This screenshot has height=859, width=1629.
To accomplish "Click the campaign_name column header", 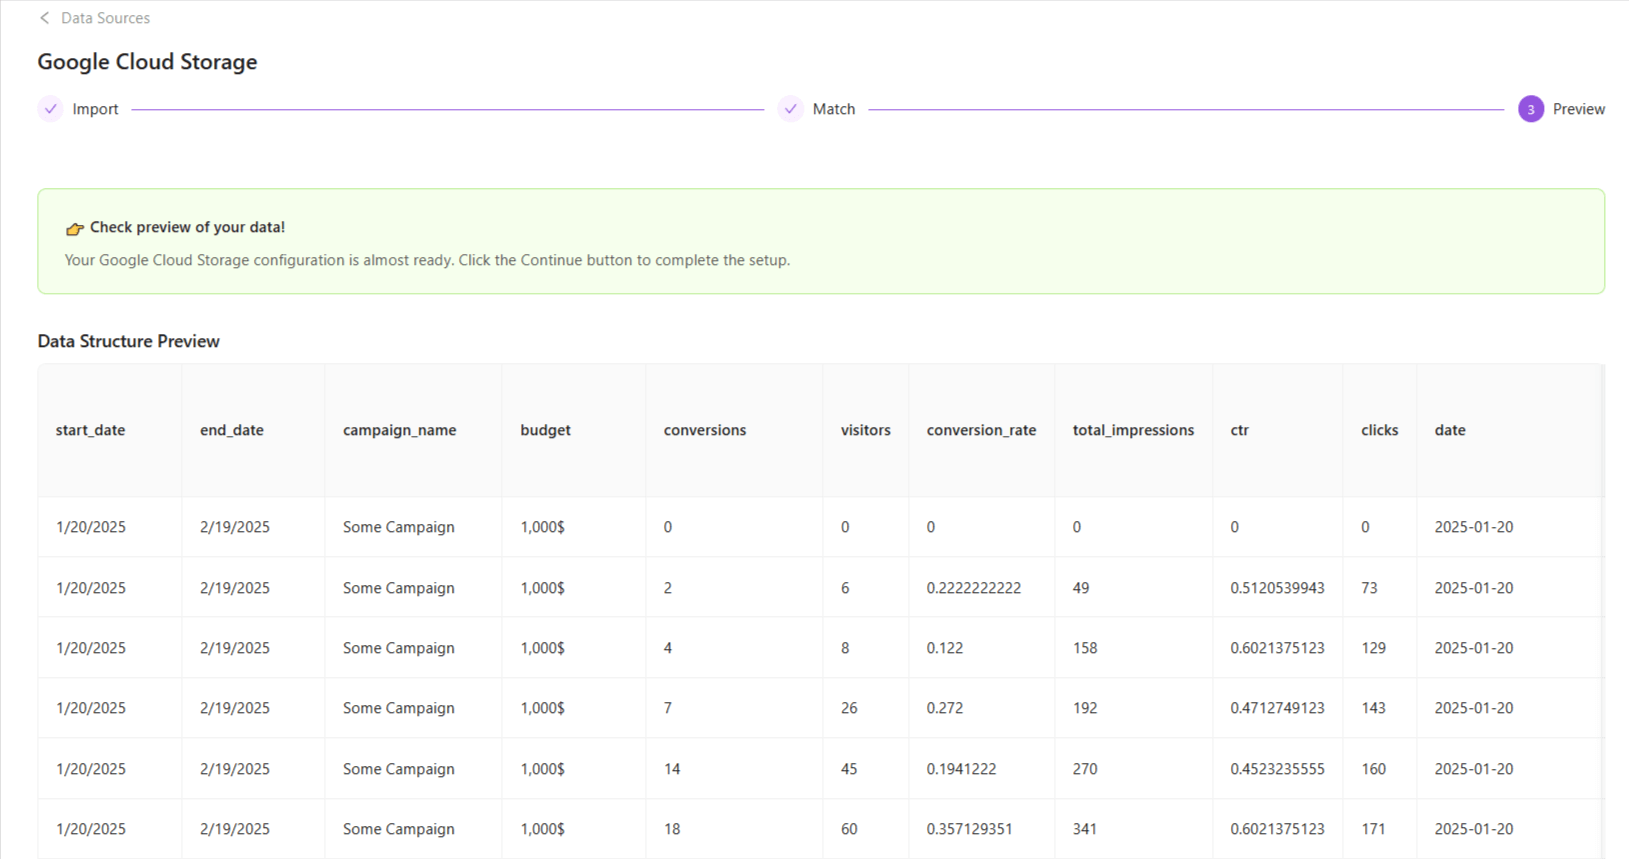I will [399, 430].
